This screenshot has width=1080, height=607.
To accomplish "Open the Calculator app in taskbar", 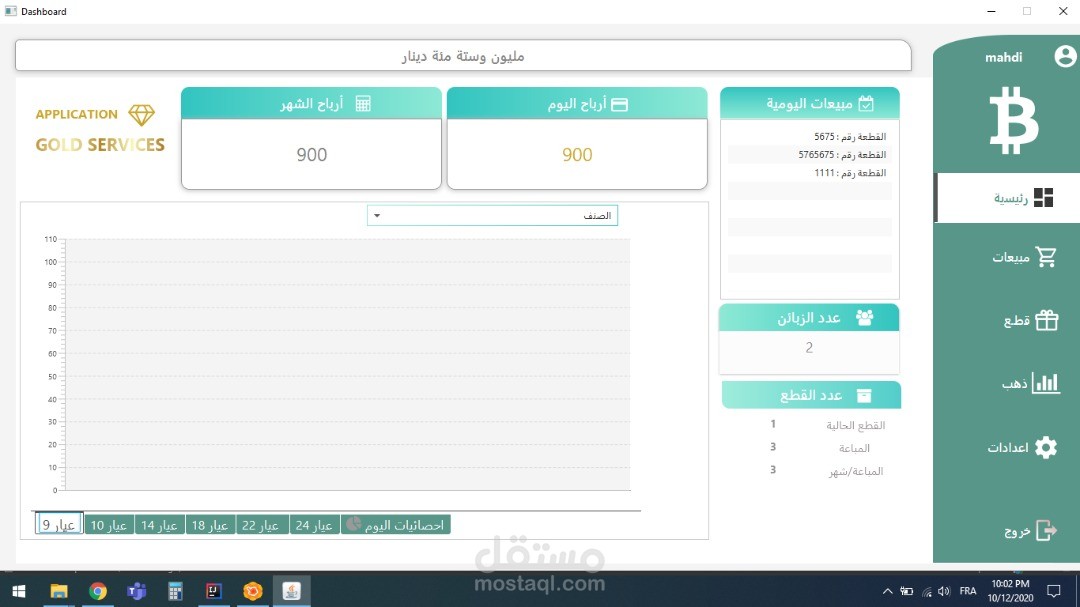I will pyautogui.click(x=175, y=591).
